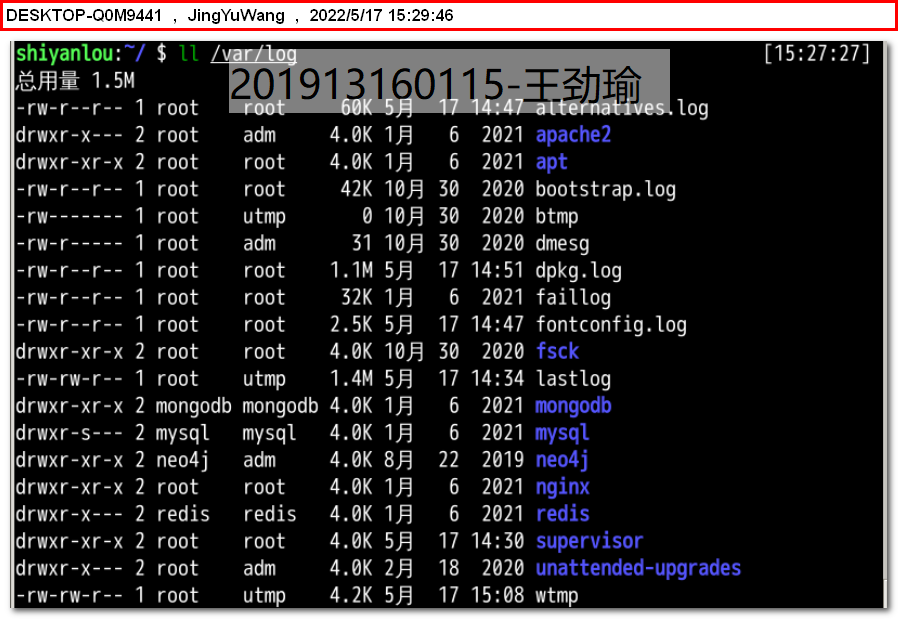Open the apt directory entry
Viewport: 898px width, 619px height.
551,162
